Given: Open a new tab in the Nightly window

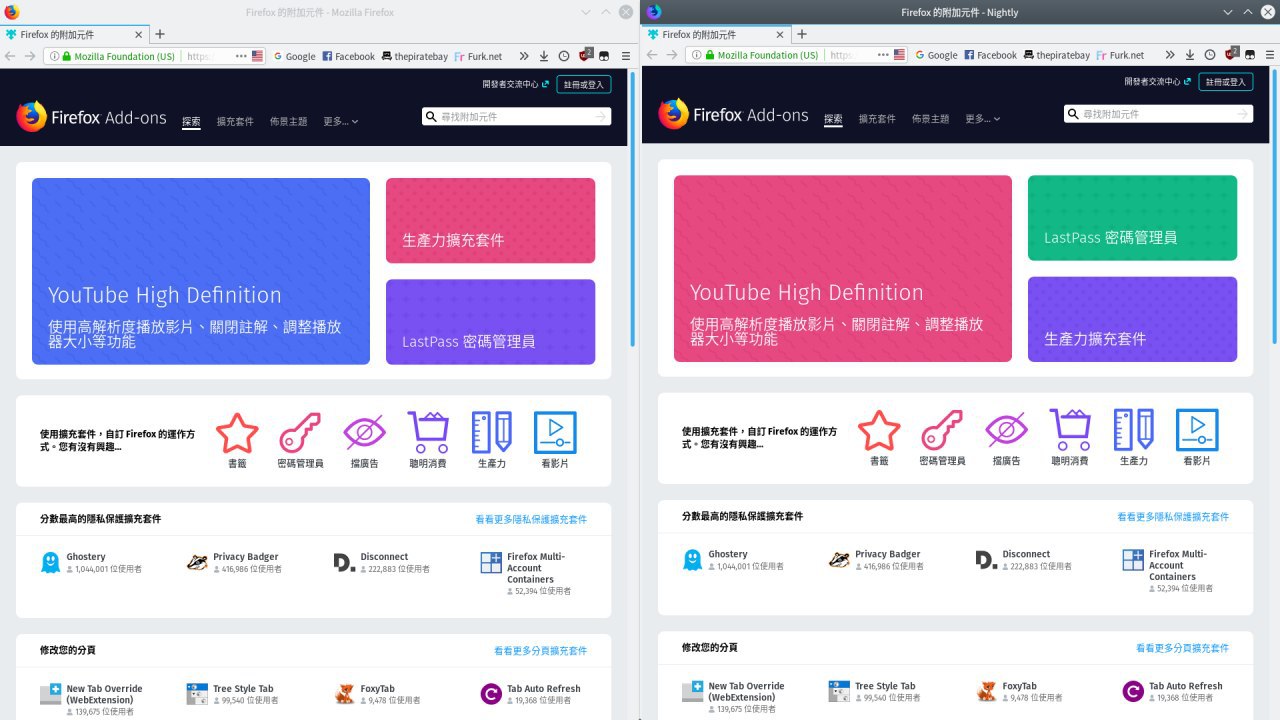Looking at the screenshot, I should tap(801, 34).
